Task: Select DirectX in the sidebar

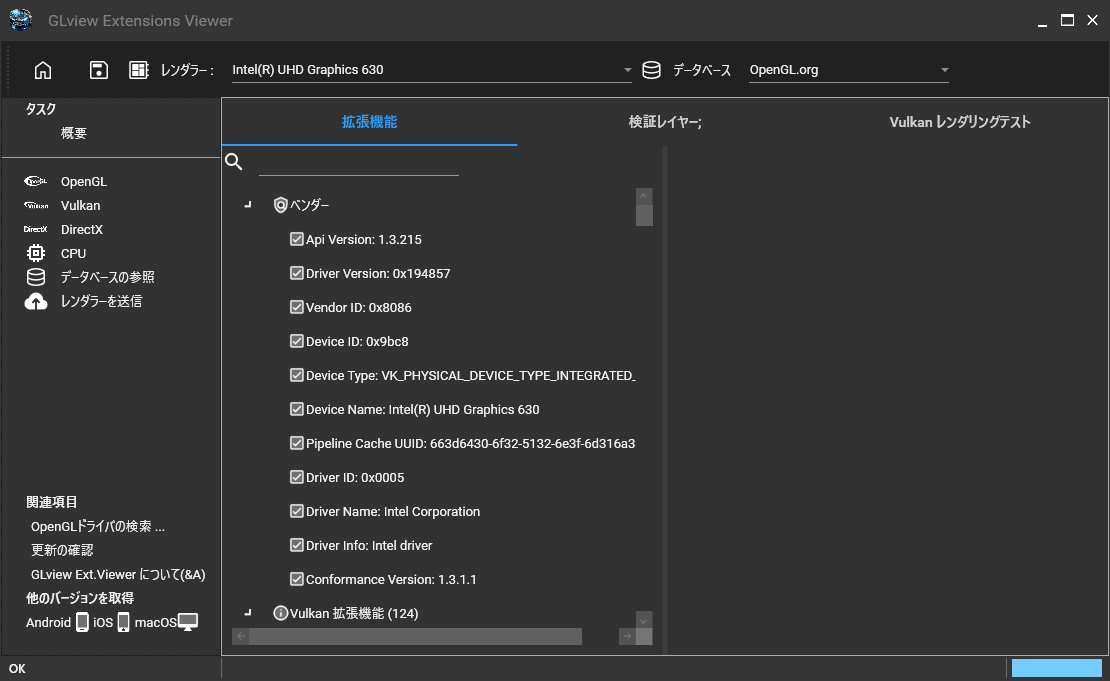Action: (x=82, y=229)
